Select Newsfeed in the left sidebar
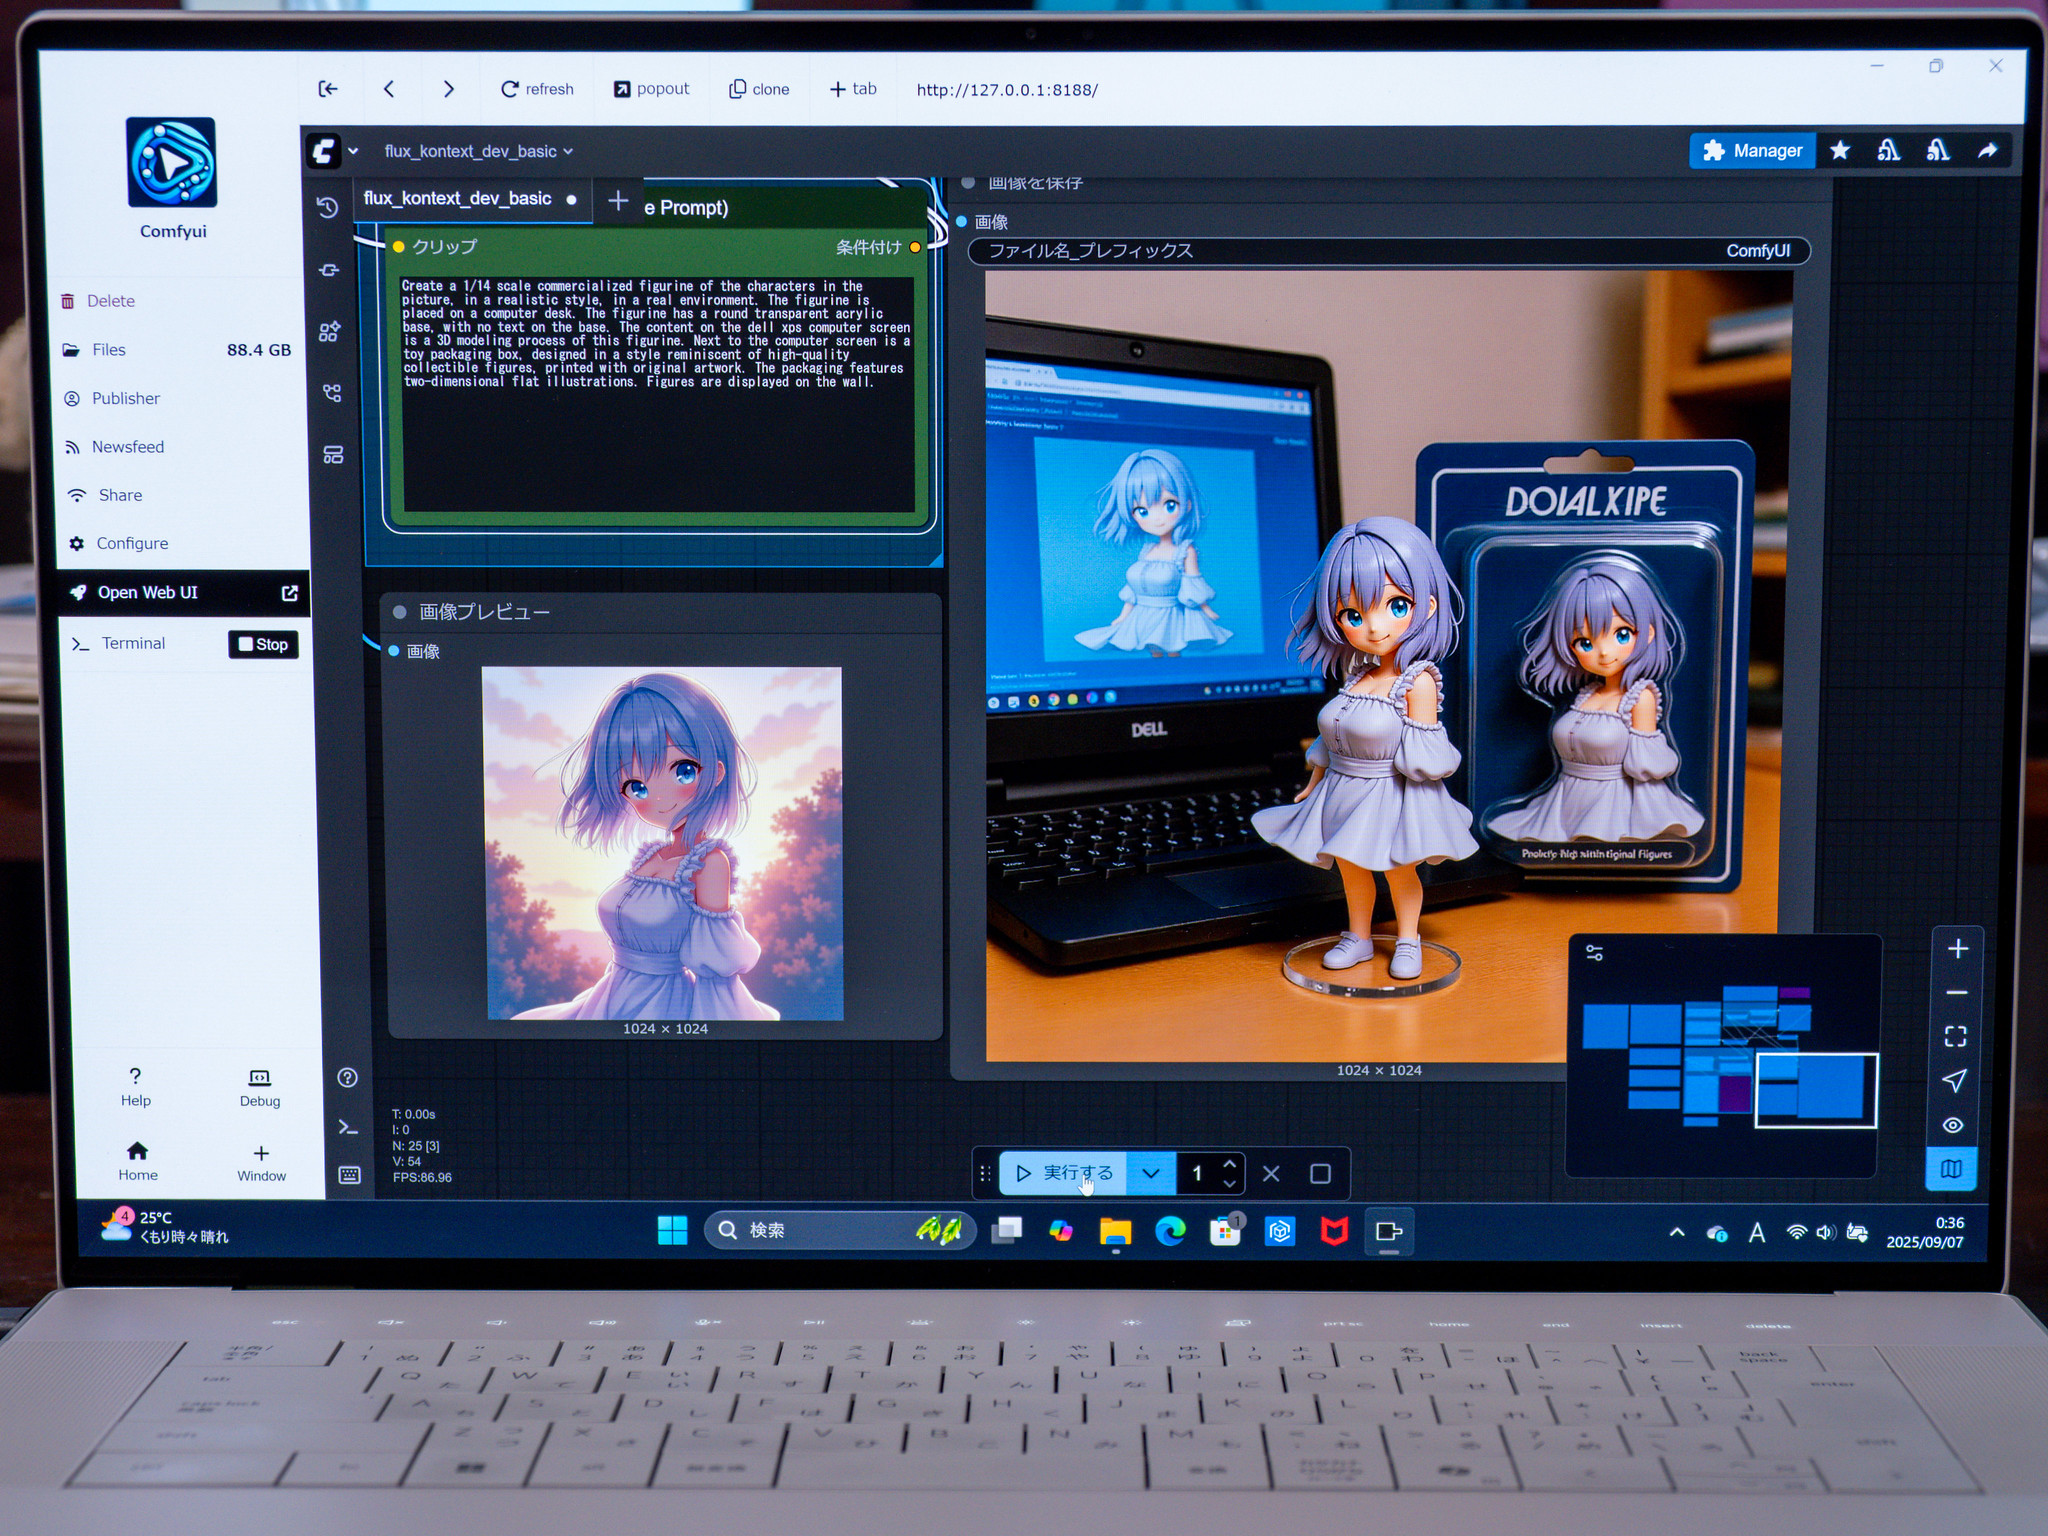This screenshot has width=2048, height=1536. (128, 447)
